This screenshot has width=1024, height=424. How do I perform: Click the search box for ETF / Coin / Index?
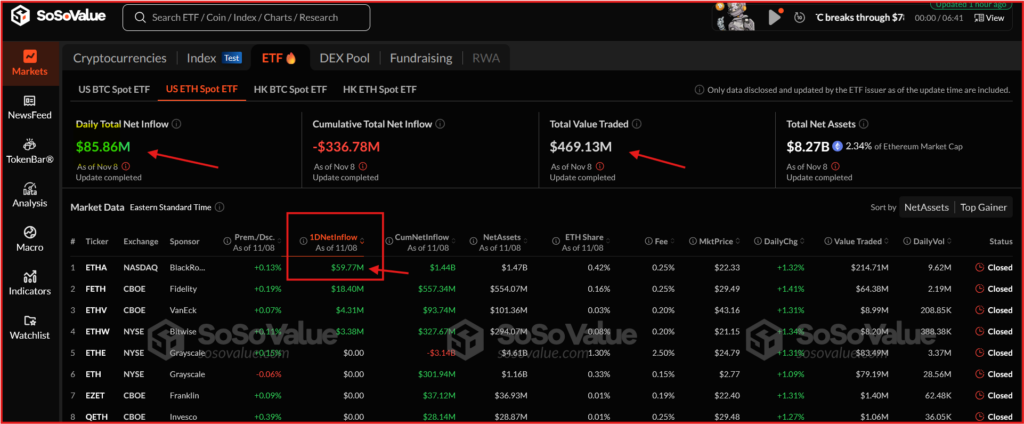(246, 18)
